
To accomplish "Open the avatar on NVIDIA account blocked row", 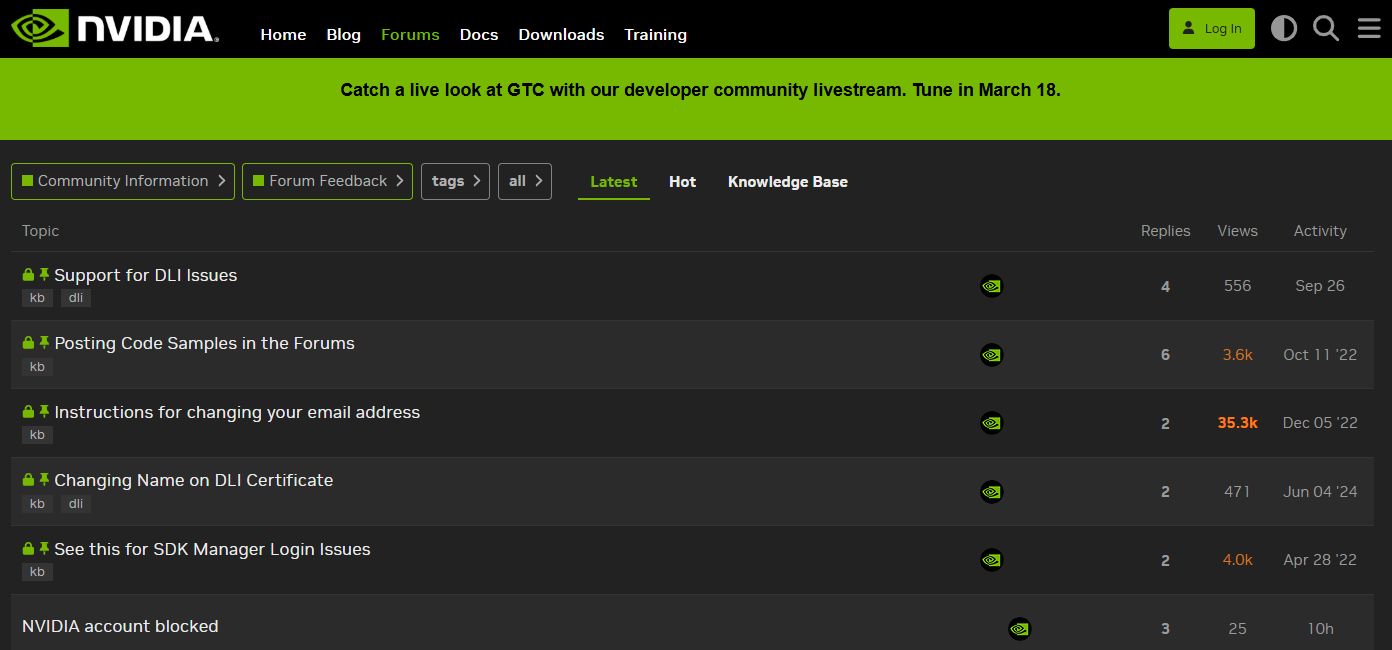I will [x=1019, y=629].
